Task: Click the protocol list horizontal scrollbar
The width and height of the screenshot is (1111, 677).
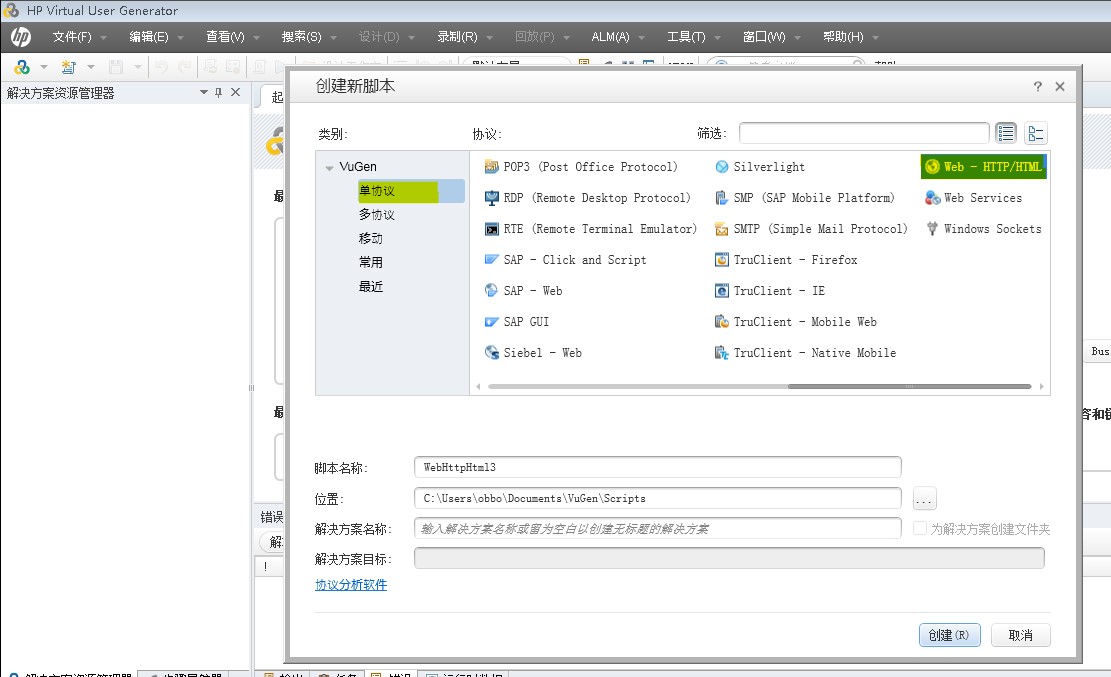Action: pyautogui.click(x=760, y=386)
